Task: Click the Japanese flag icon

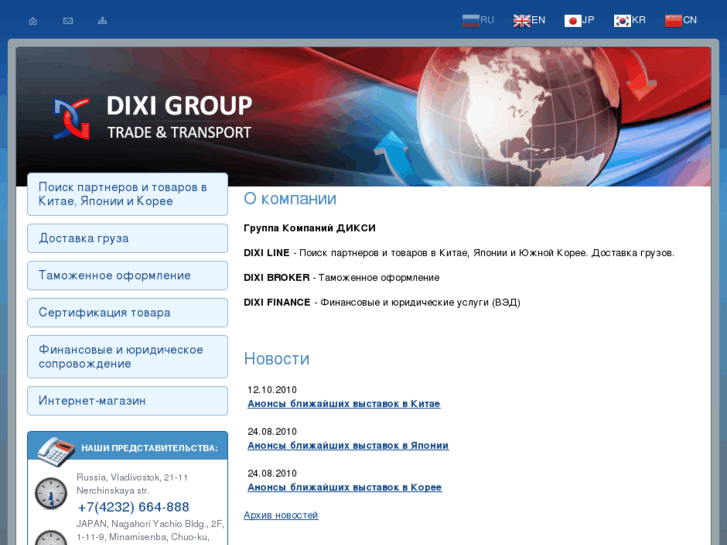Action: [573, 21]
